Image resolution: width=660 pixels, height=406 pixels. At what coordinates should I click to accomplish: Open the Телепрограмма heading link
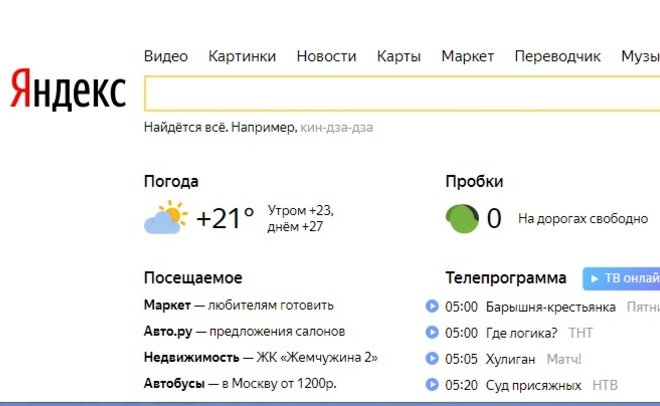(506, 278)
